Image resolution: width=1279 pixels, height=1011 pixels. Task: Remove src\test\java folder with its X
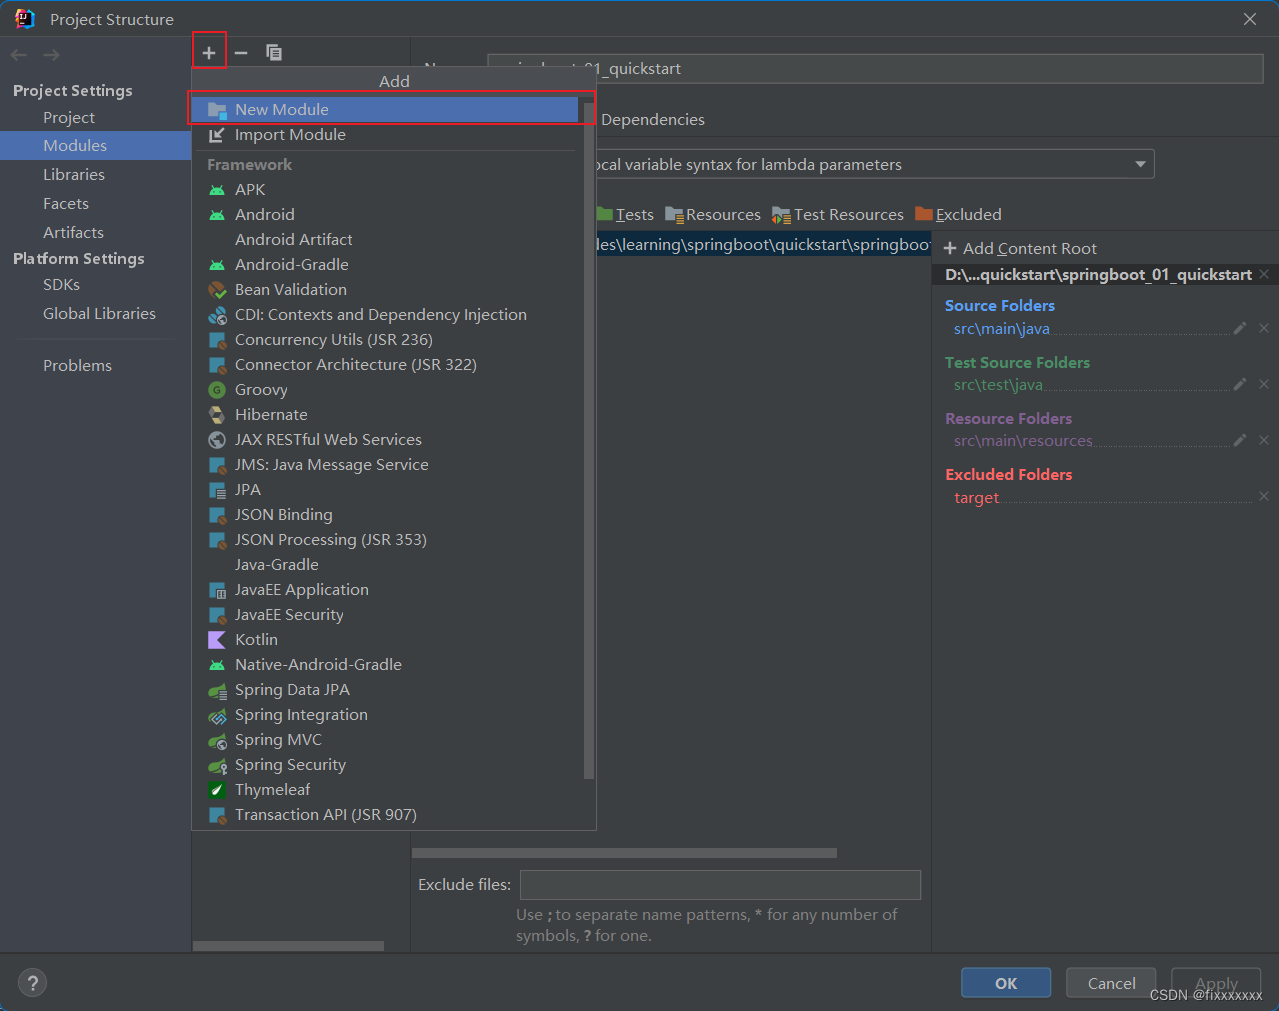[1264, 384]
